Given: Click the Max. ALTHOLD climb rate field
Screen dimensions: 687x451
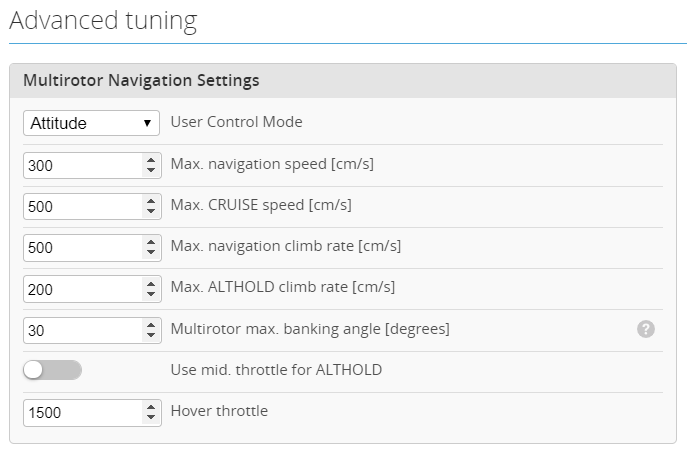Looking at the screenshot, I should pyautogui.click(x=82, y=289).
